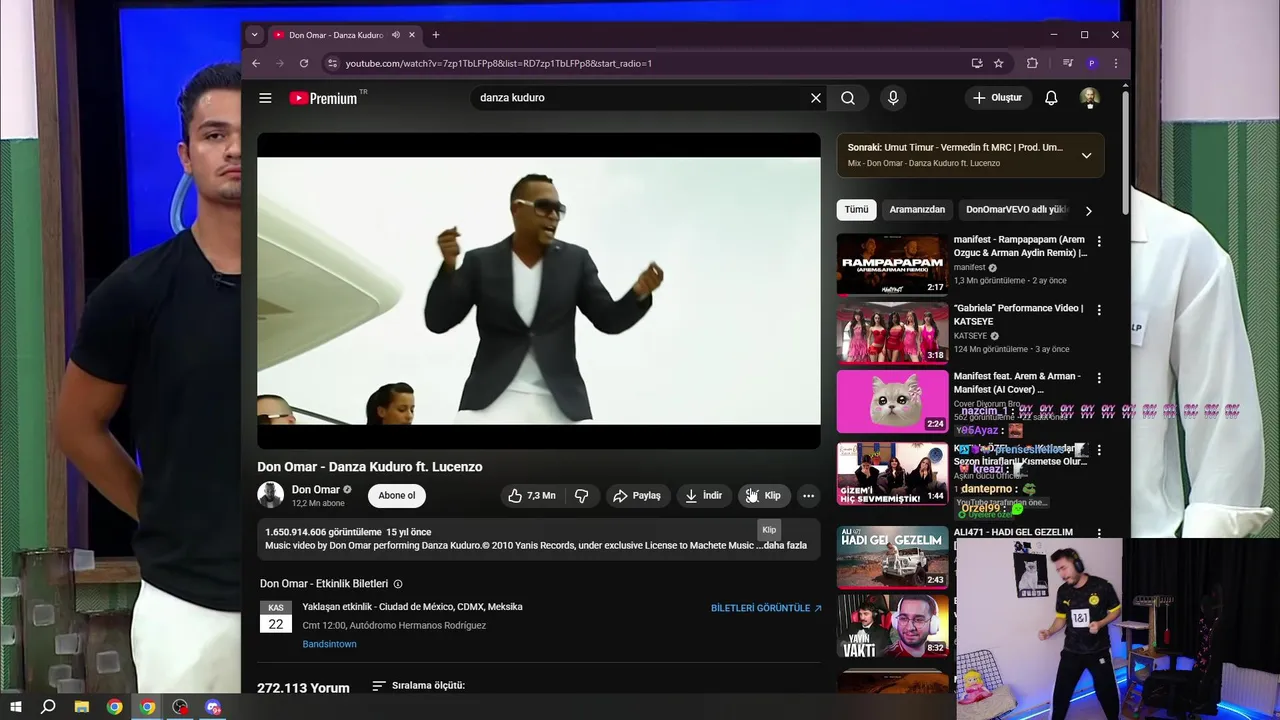The width and height of the screenshot is (1280, 720).
Task: Subscribe with the Abone ol button
Action: [396, 496]
